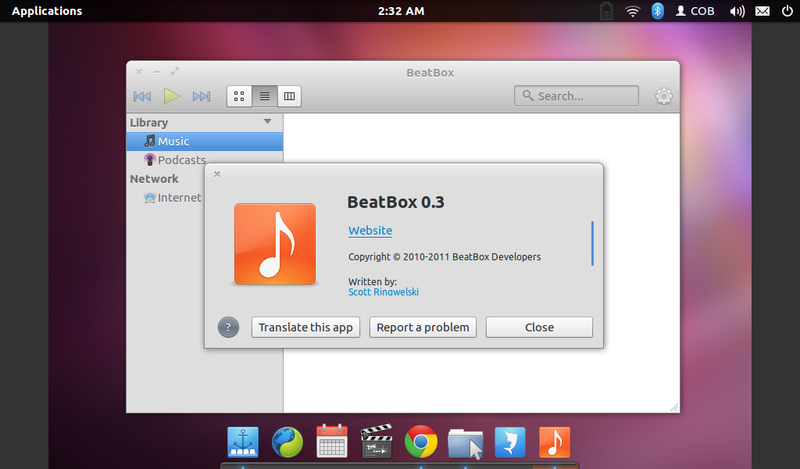This screenshot has height=469, width=800.
Task: Open the files folder in dock
Action: 465,443
